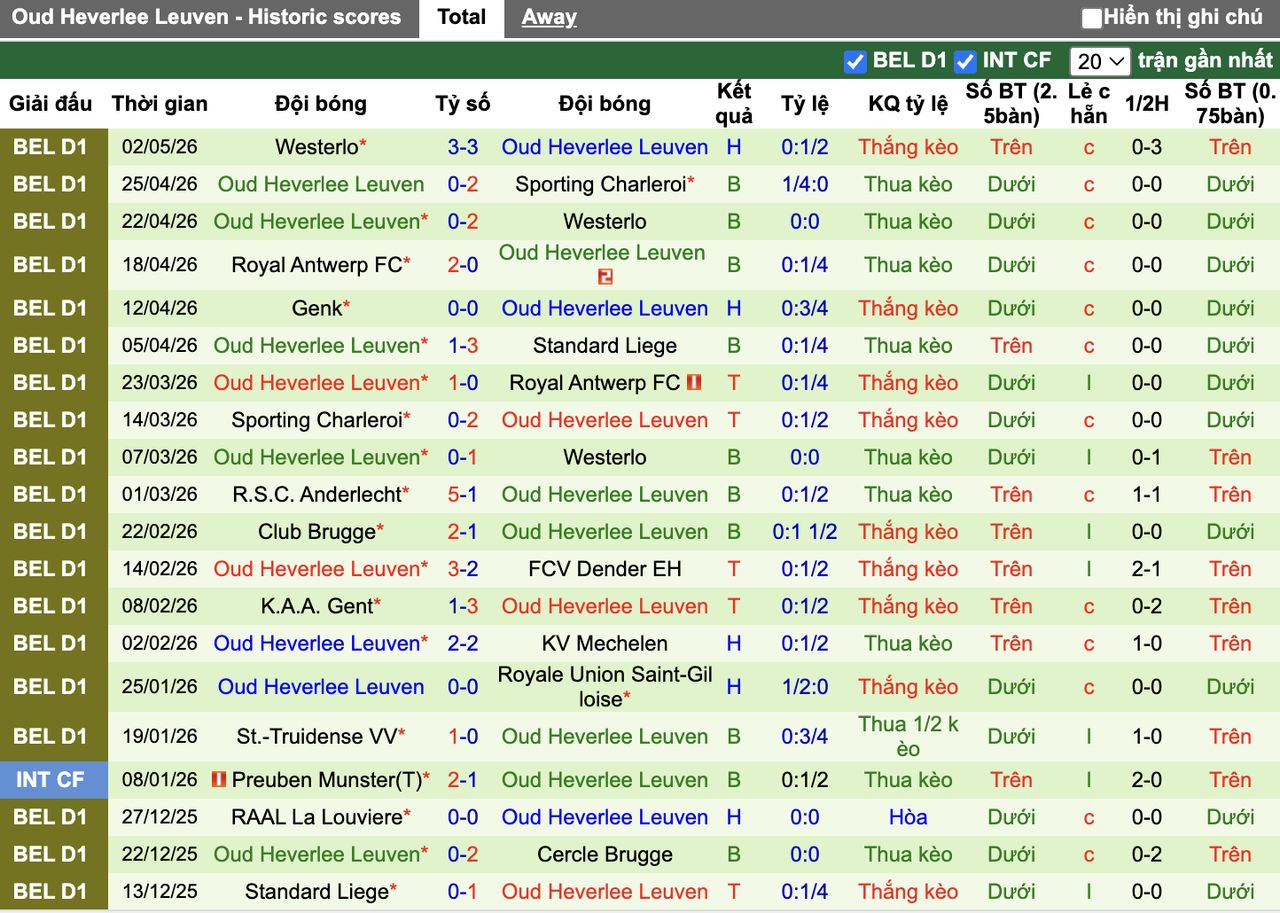1280x913 pixels.
Task: Open the 3-3 score of the 02/05/26 match
Action: [463, 147]
